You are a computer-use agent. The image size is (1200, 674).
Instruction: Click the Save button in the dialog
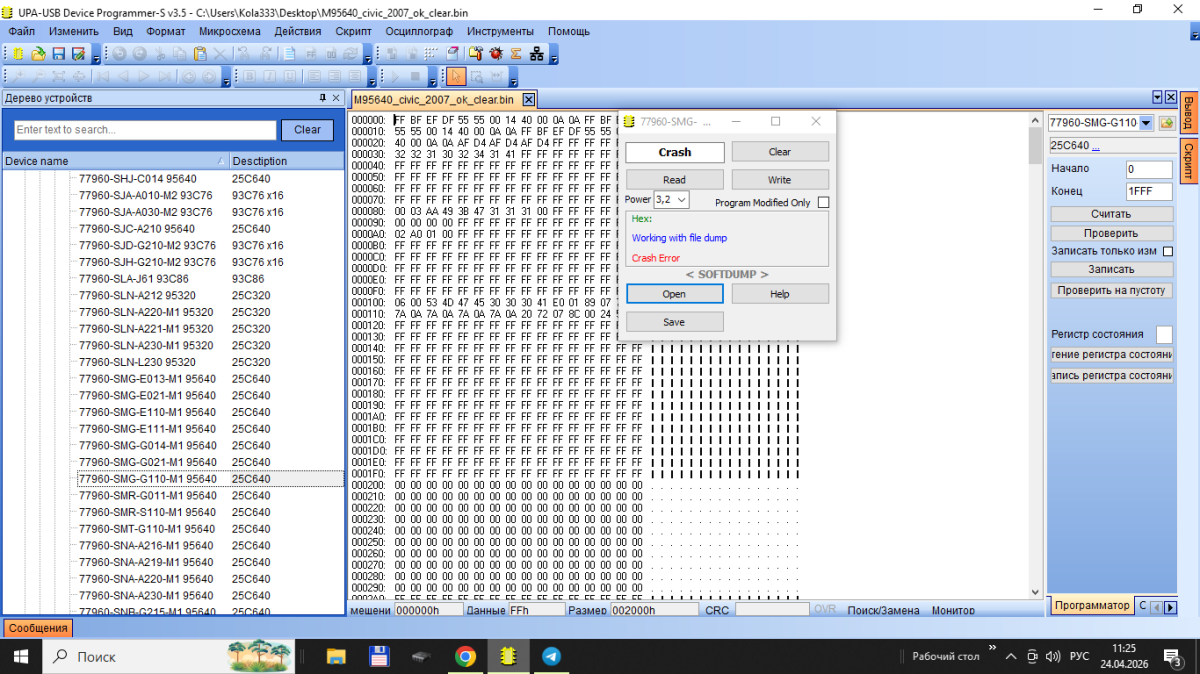(x=675, y=322)
